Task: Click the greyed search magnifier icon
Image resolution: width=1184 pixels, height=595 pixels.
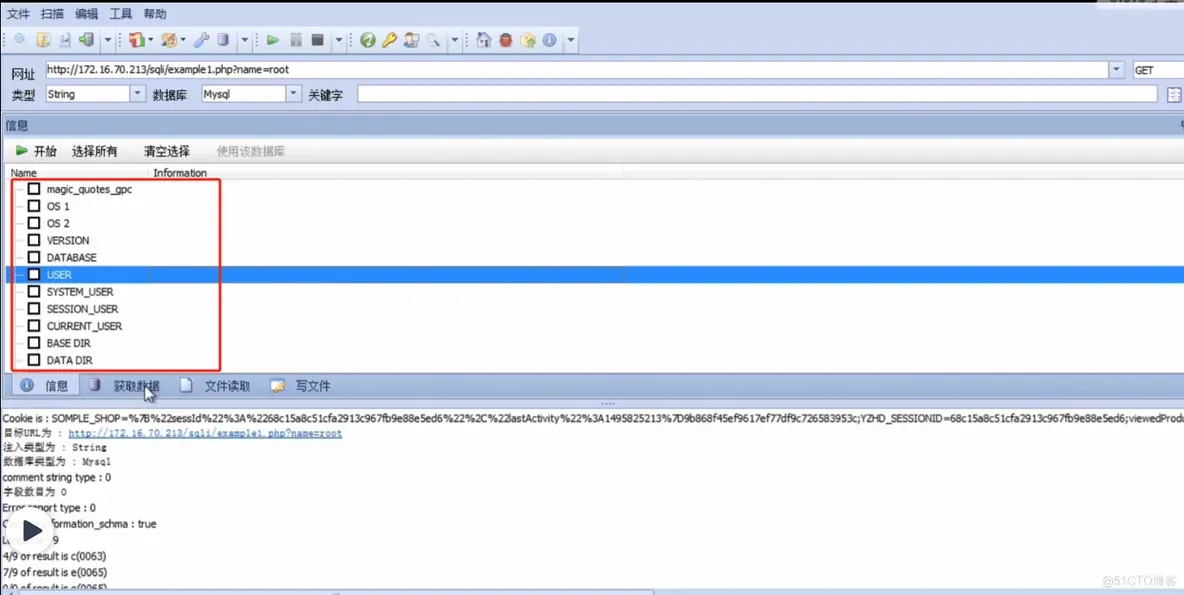Action: pos(433,40)
